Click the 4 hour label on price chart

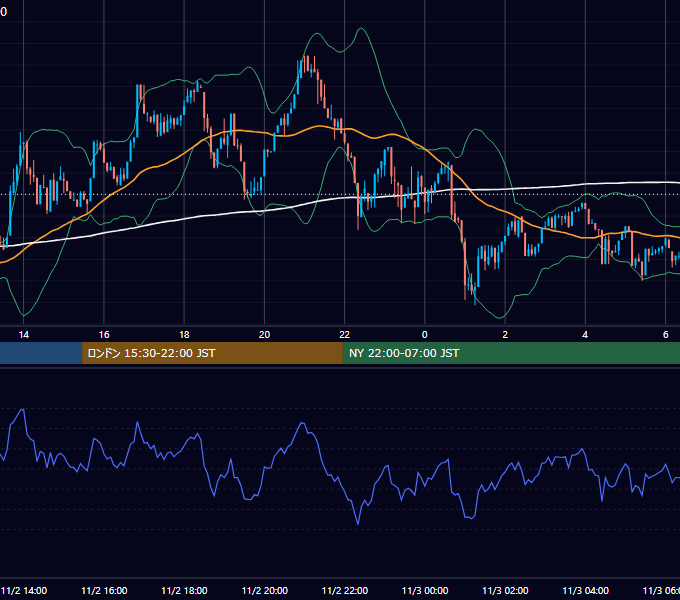click(585, 335)
